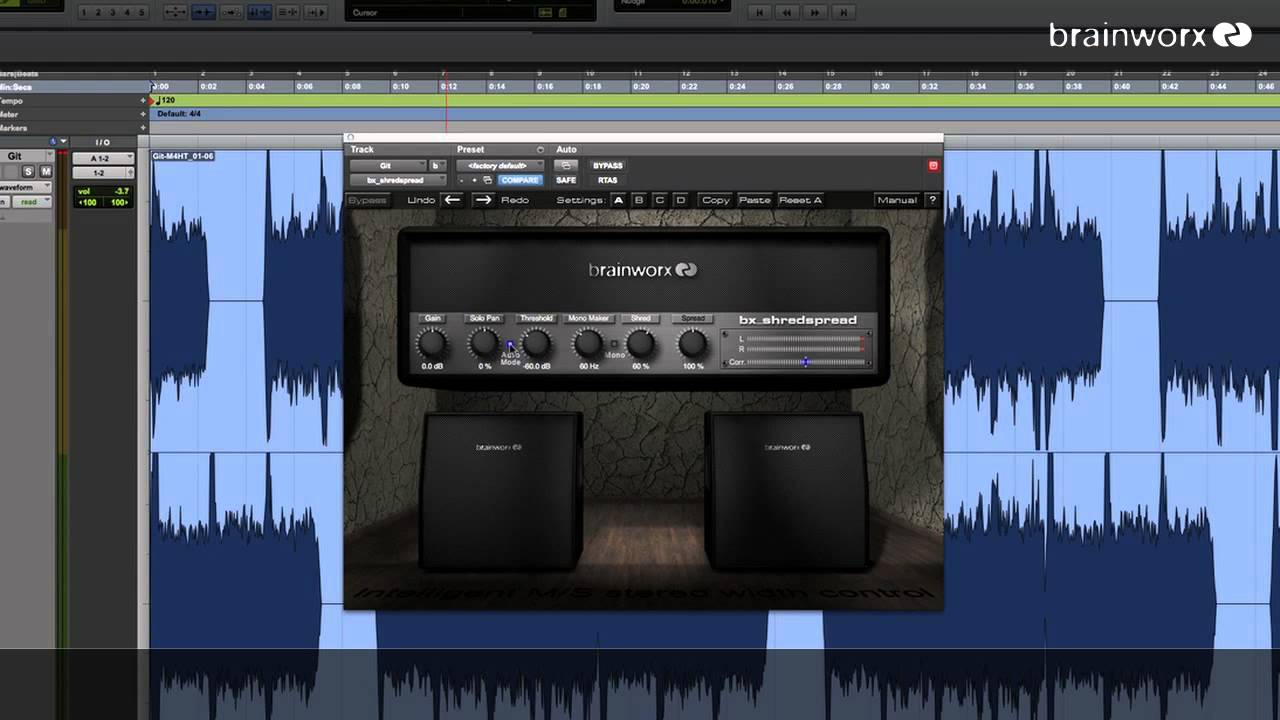This screenshot has height=720, width=1280.
Task: Open the plugin help question mark
Action: [x=932, y=200]
